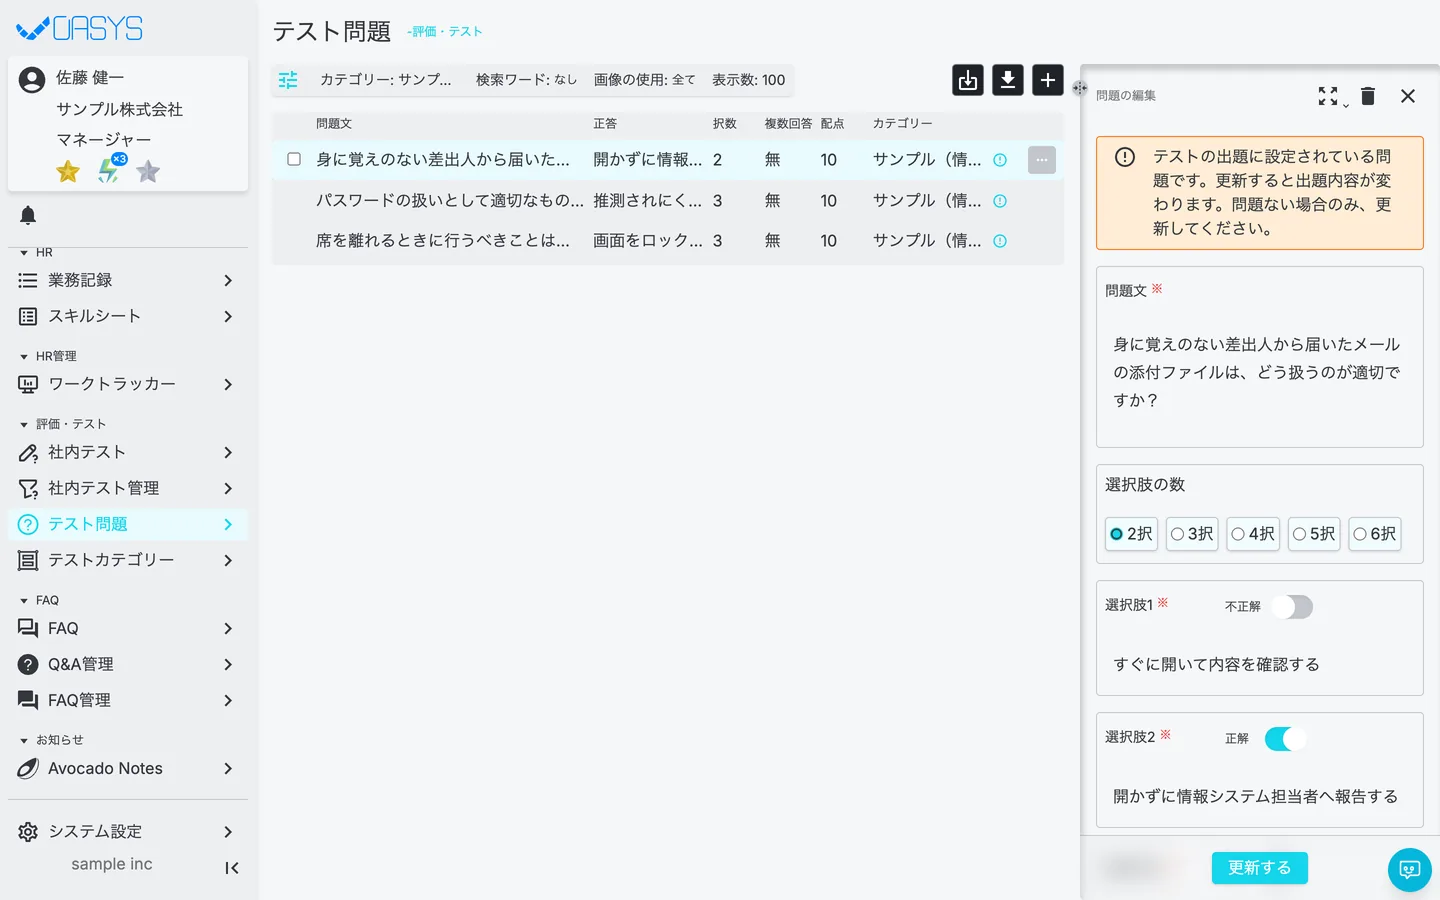This screenshot has width=1440, height=900.
Task: Select the 3択 radio option
Action: tap(1192, 534)
